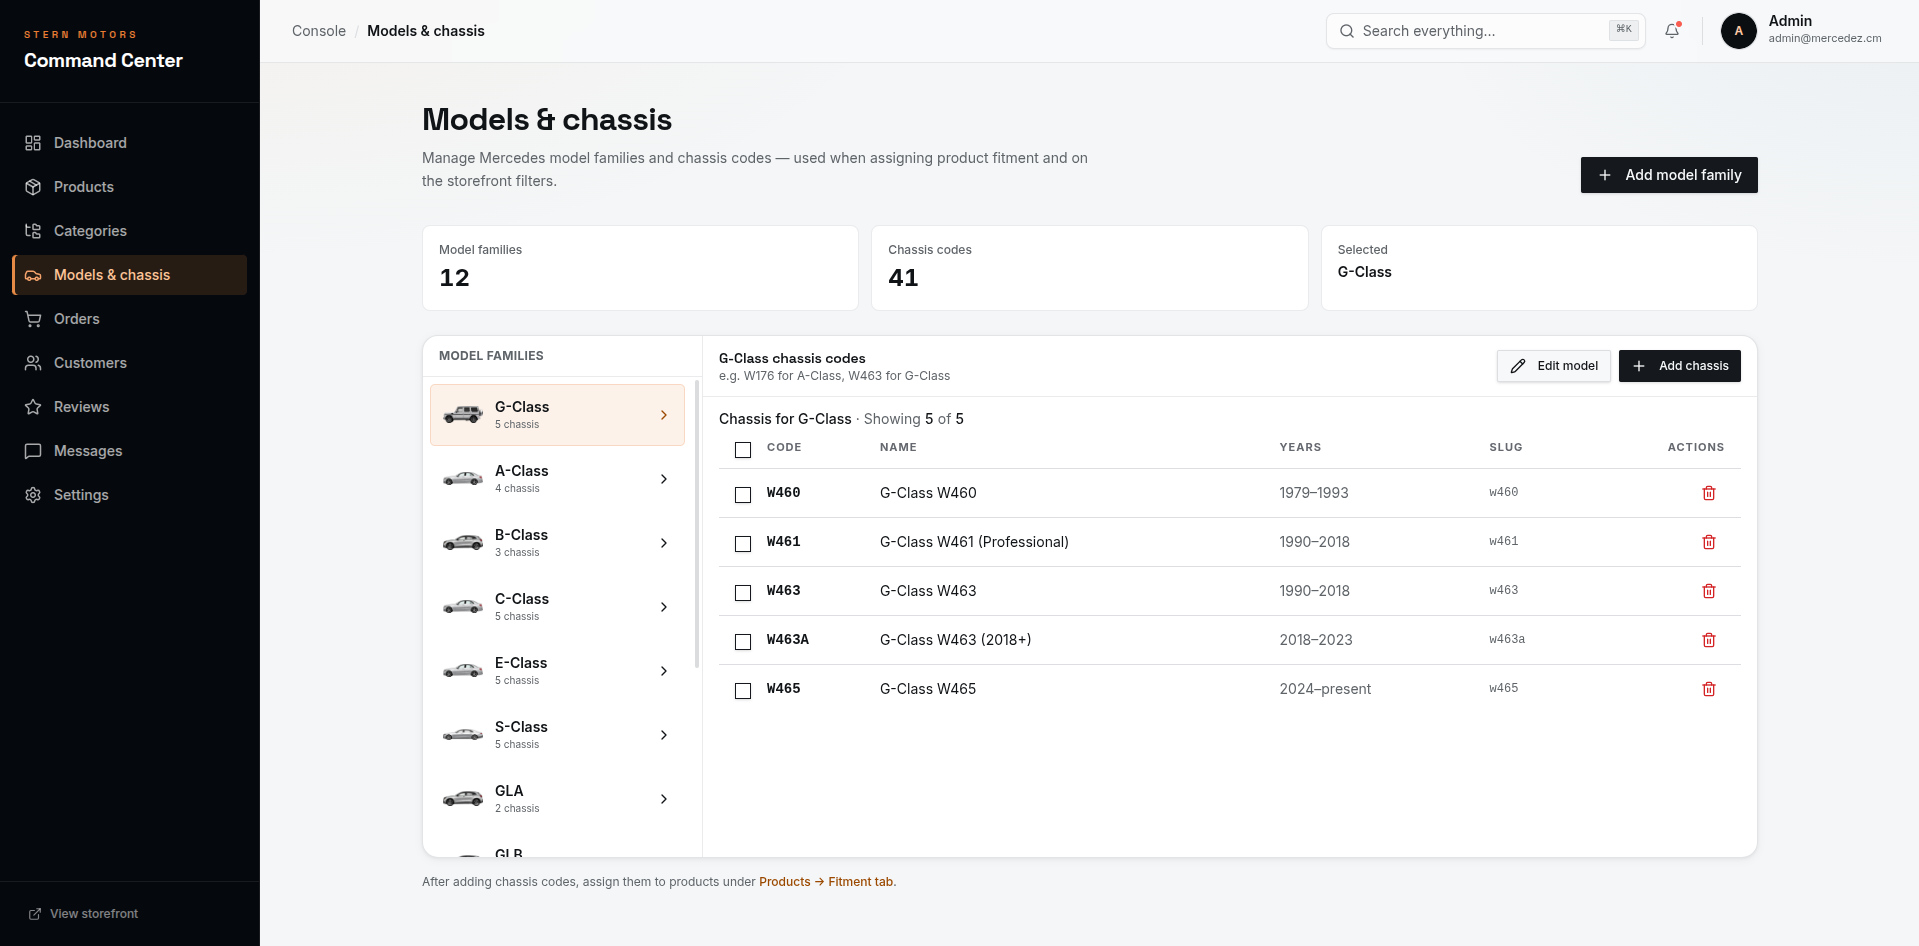
Task: Click the Console breadcrumb link
Action: (319, 31)
